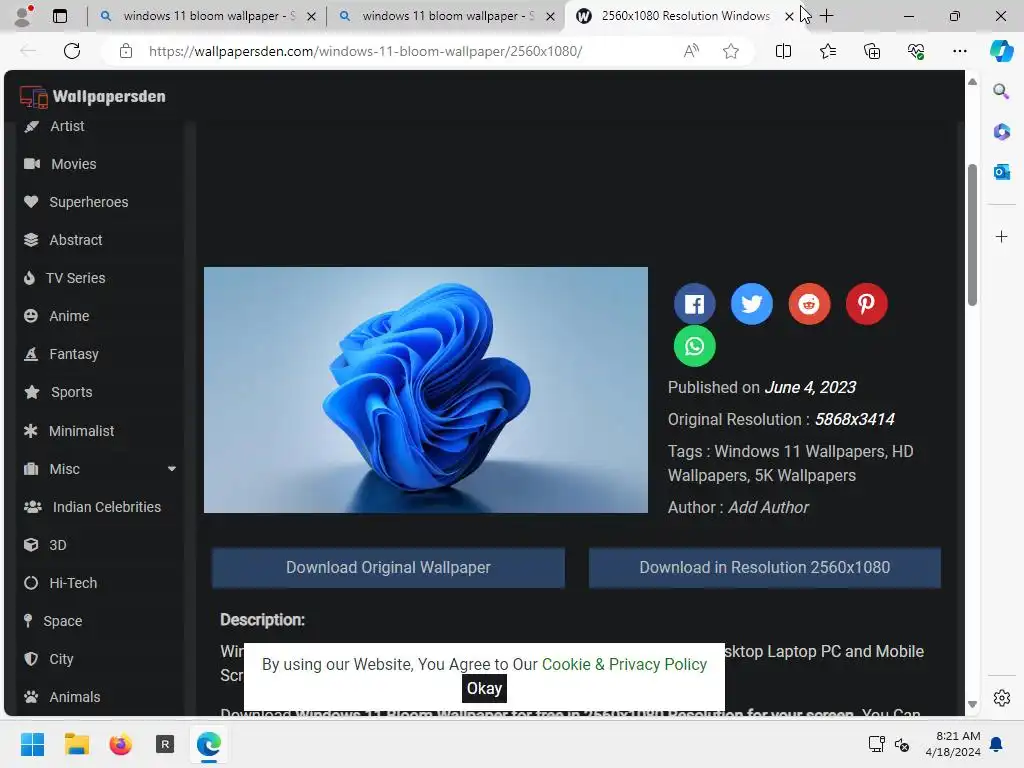Image resolution: width=1024 pixels, height=768 pixels.
Task: Share wallpaper on Pinterest
Action: point(867,304)
